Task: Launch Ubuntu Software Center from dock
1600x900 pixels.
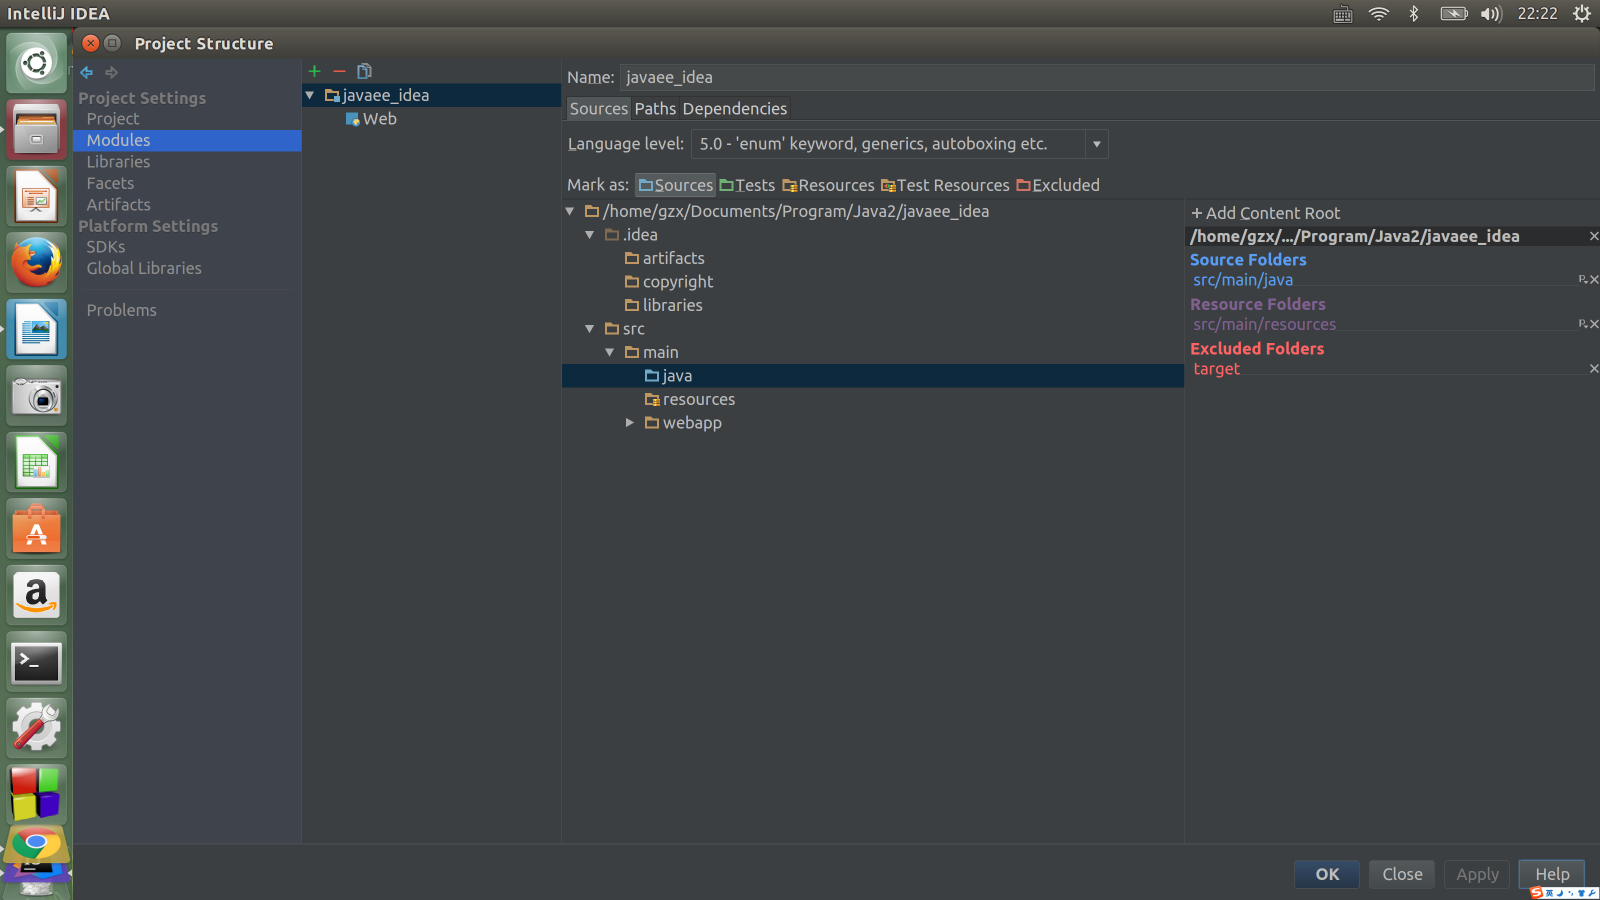Action: (37, 528)
